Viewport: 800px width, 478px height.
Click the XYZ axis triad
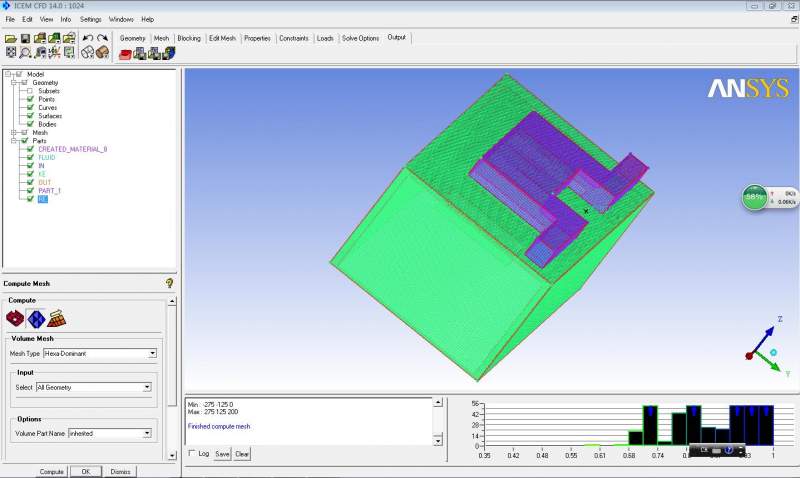pos(767,347)
